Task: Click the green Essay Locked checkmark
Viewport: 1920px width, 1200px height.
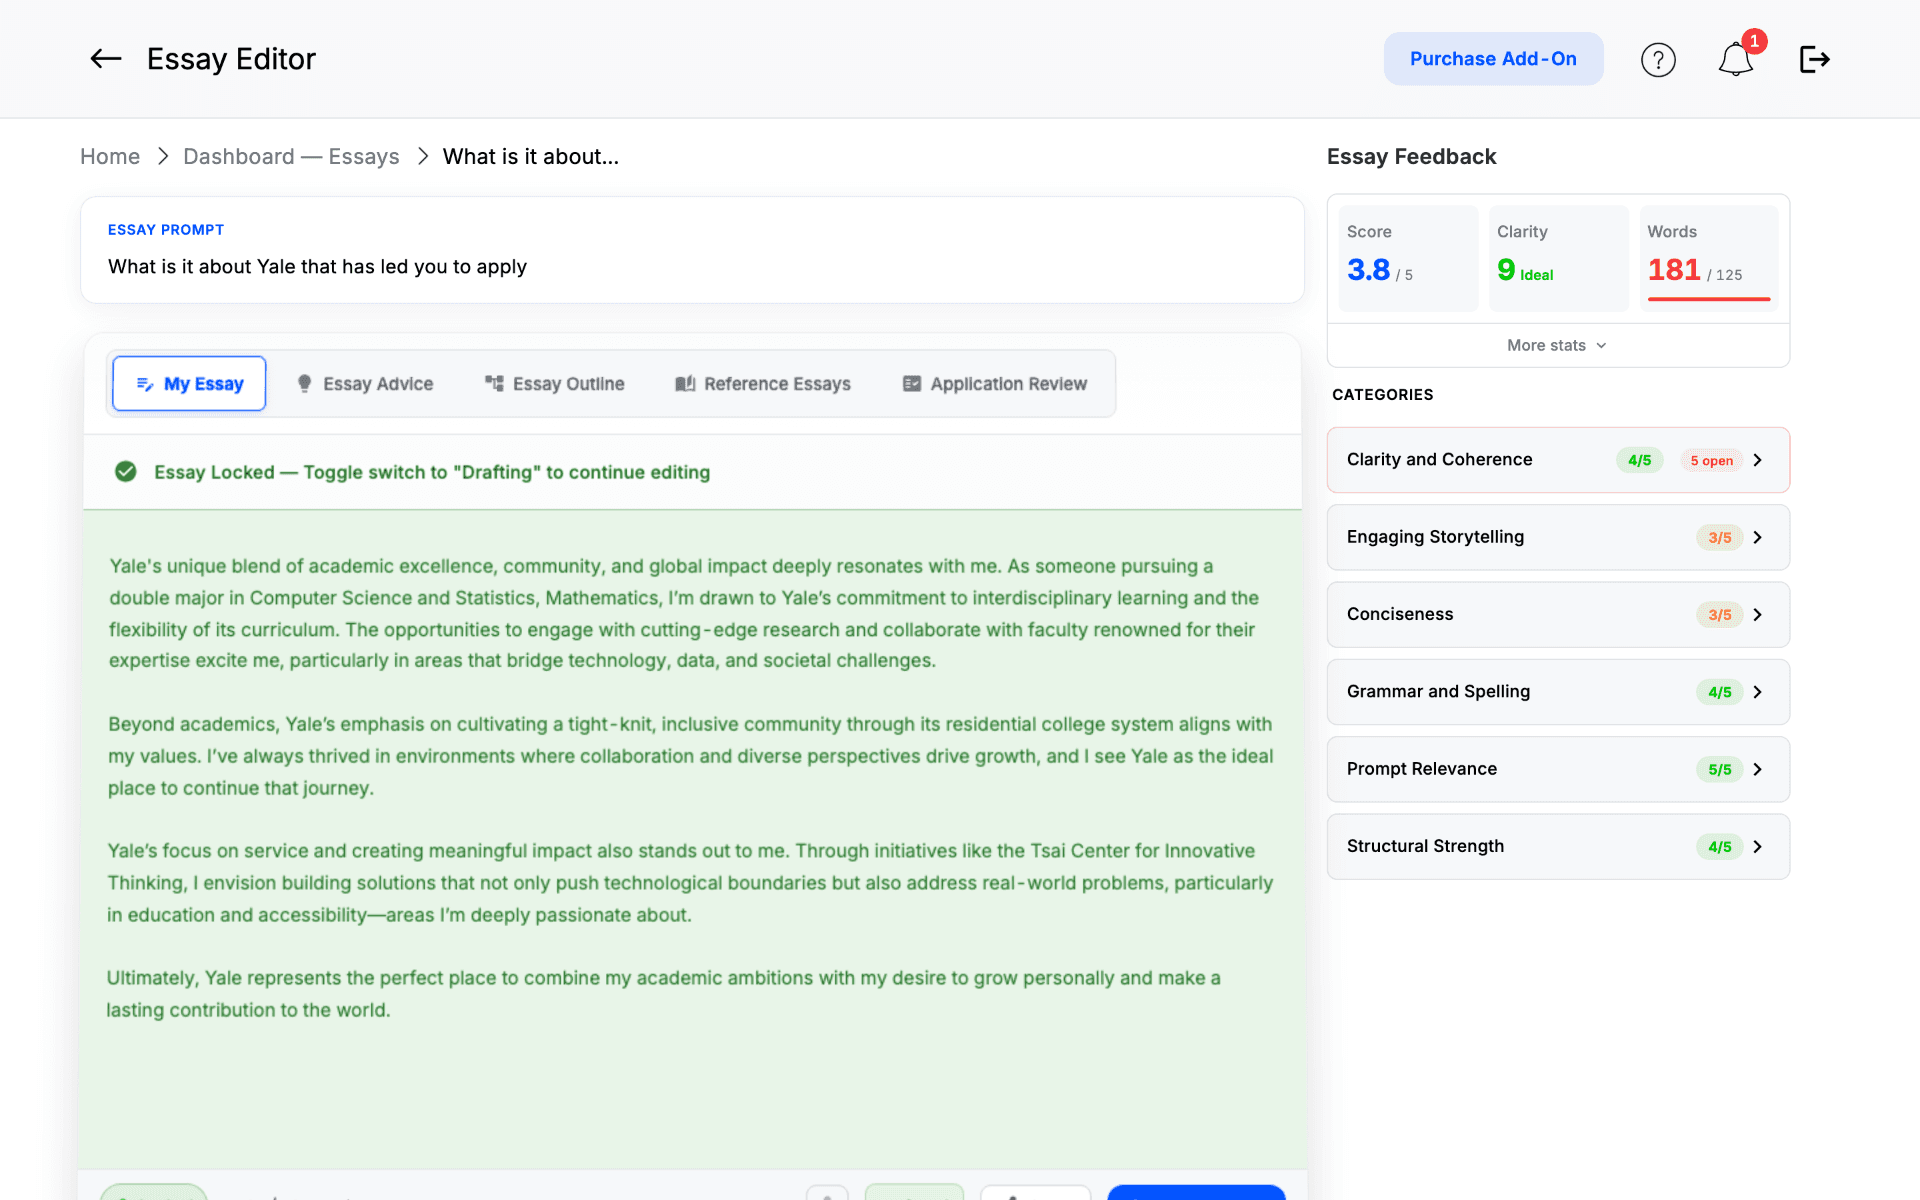Action: [x=125, y=472]
